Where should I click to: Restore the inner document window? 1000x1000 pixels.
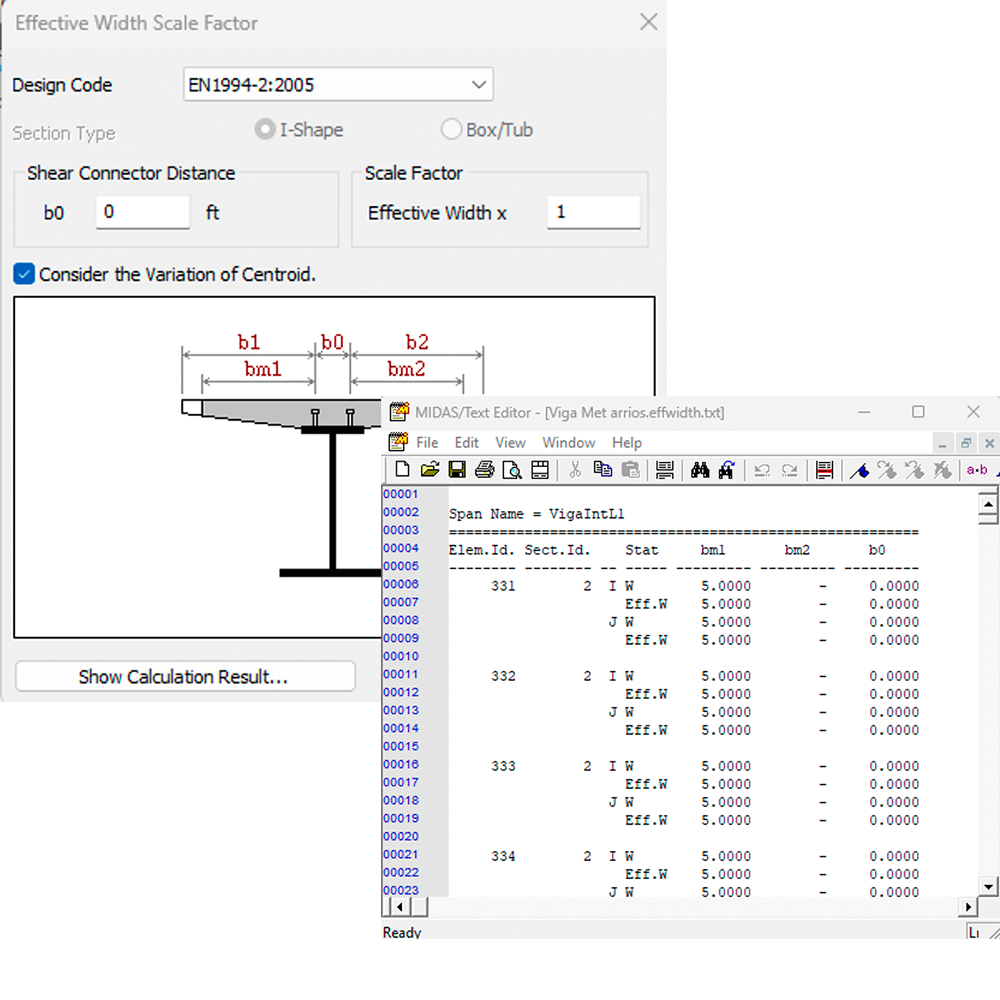(966, 443)
